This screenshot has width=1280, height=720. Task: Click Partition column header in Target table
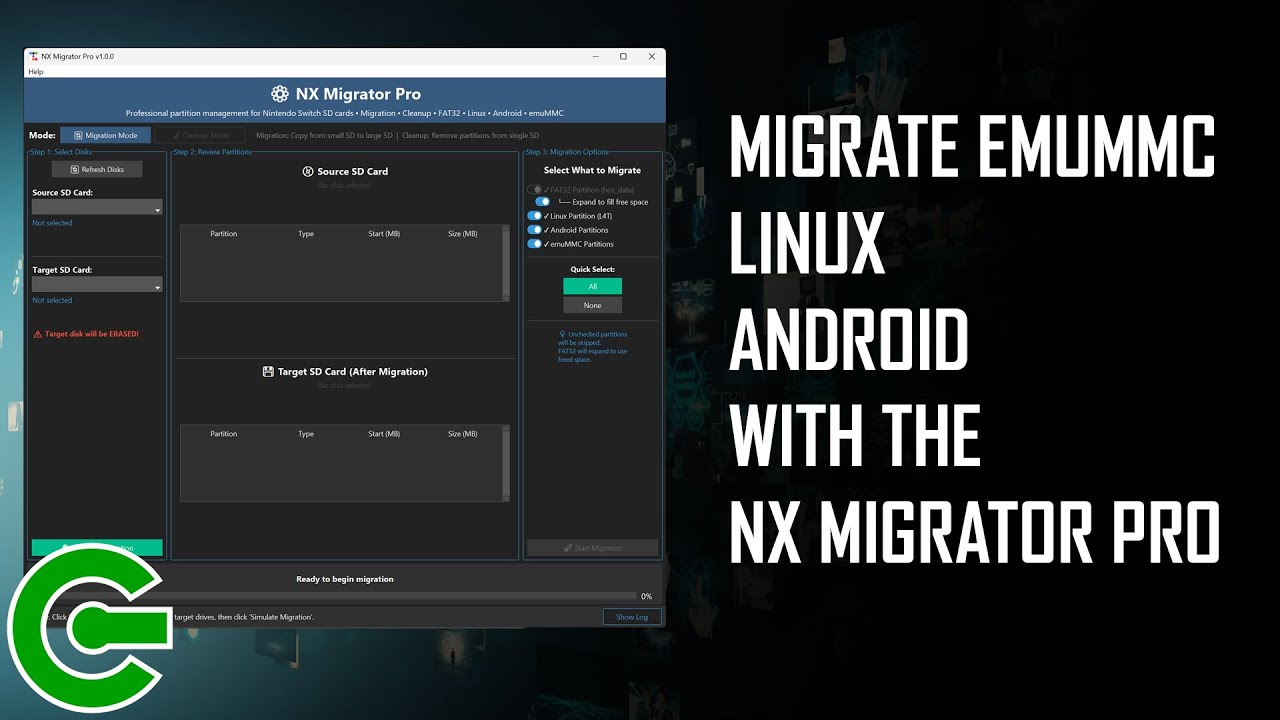(224, 434)
